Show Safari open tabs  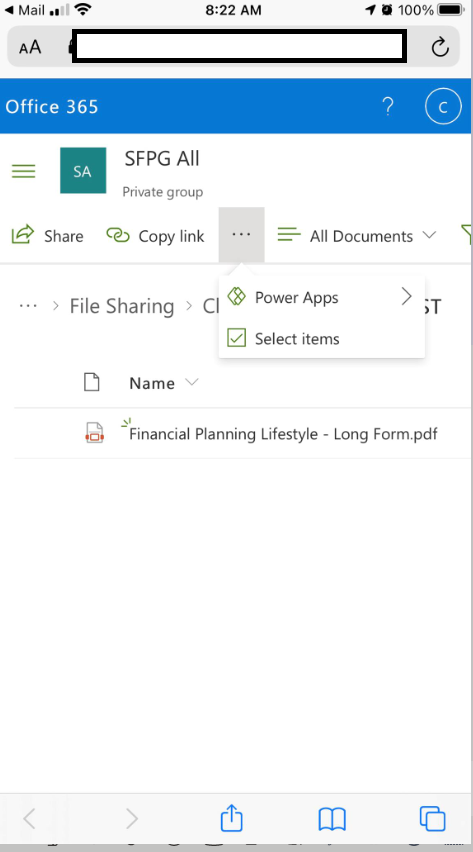click(x=433, y=818)
